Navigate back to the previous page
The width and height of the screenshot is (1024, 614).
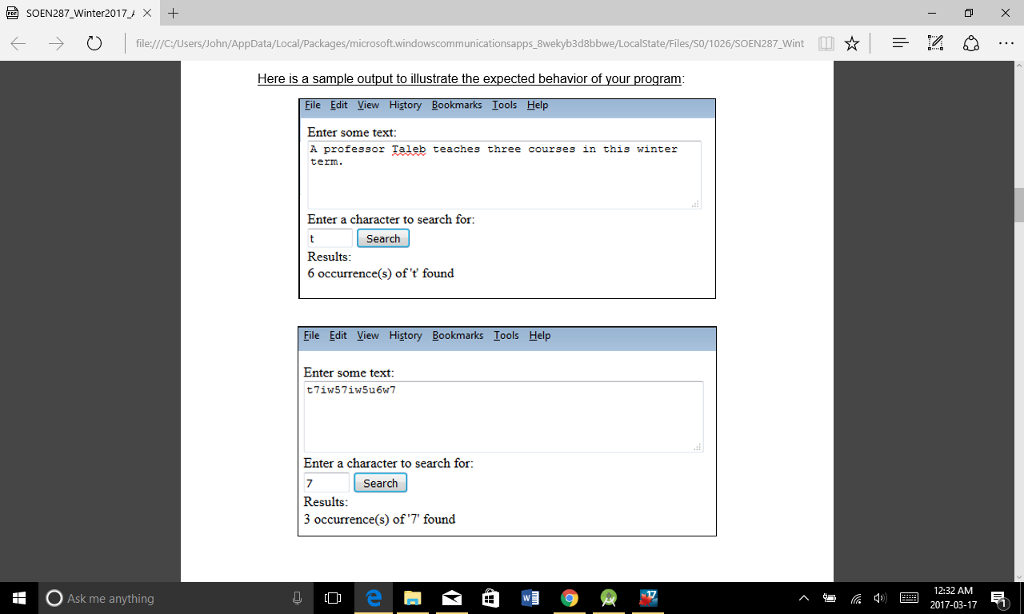click(x=17, y=43)
